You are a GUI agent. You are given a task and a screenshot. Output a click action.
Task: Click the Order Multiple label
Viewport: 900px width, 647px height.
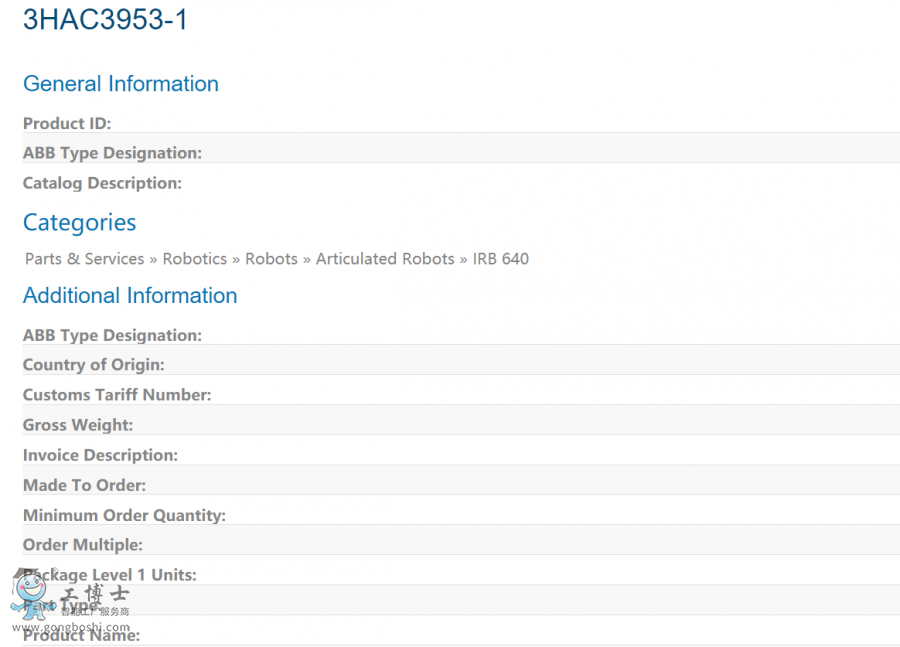point(83,545)
